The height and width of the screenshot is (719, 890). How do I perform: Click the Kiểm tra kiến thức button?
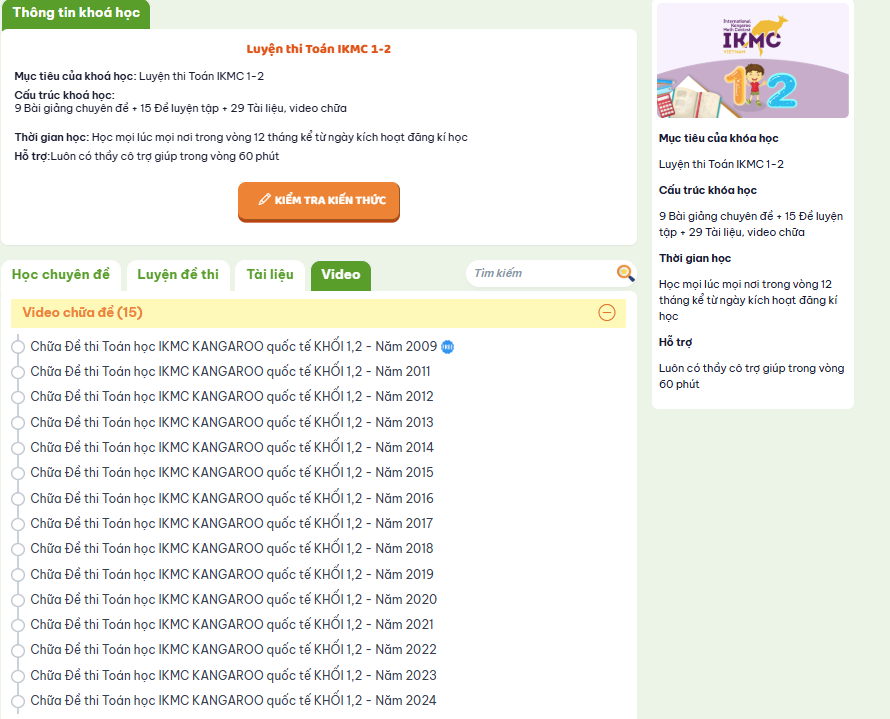pyautogui.click(x=319, y=201)
